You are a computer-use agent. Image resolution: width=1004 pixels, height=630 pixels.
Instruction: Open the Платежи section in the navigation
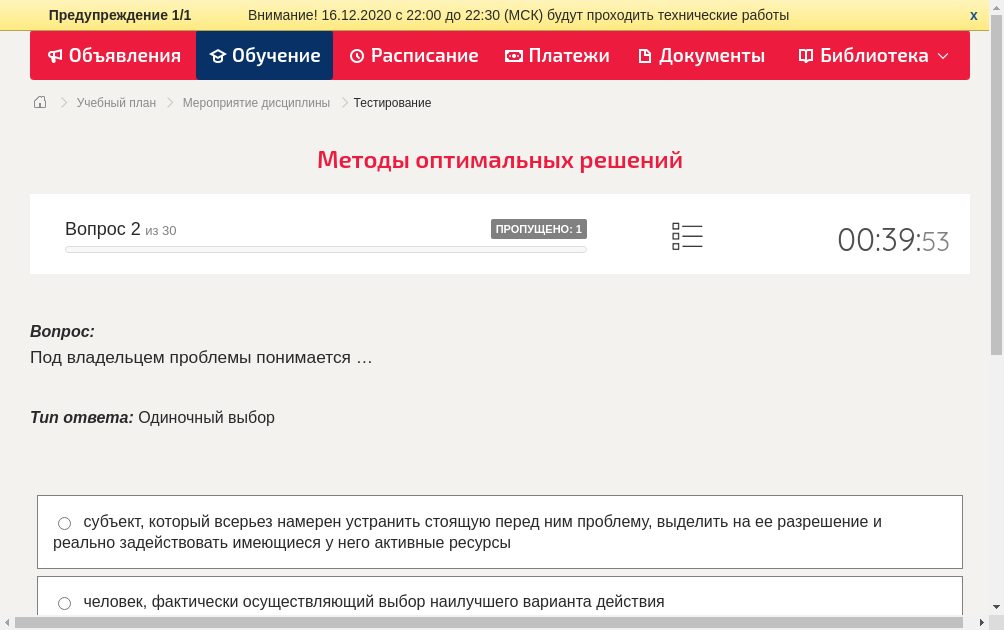coord(557,55)
